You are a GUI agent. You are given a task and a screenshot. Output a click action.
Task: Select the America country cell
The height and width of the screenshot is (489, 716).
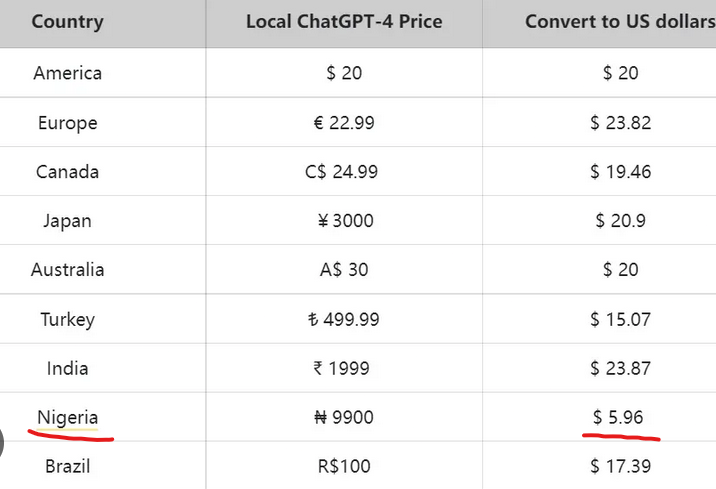pyautogui.click(x=68, y=73)
